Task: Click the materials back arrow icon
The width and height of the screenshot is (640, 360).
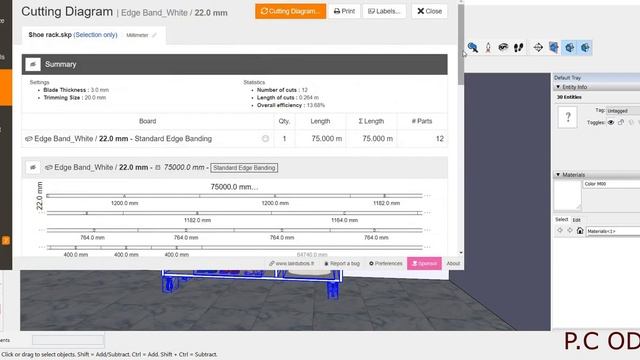Action: (x=560, y=231)
